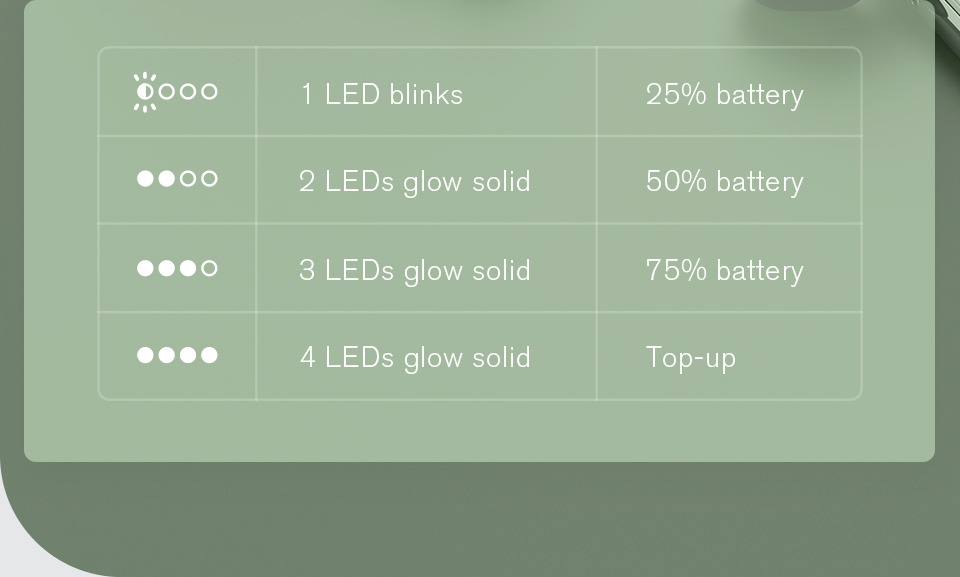Select the "4 LEDs glow solid" text
The width and height of the screenshot is (960, 577).
coord(414,358)
